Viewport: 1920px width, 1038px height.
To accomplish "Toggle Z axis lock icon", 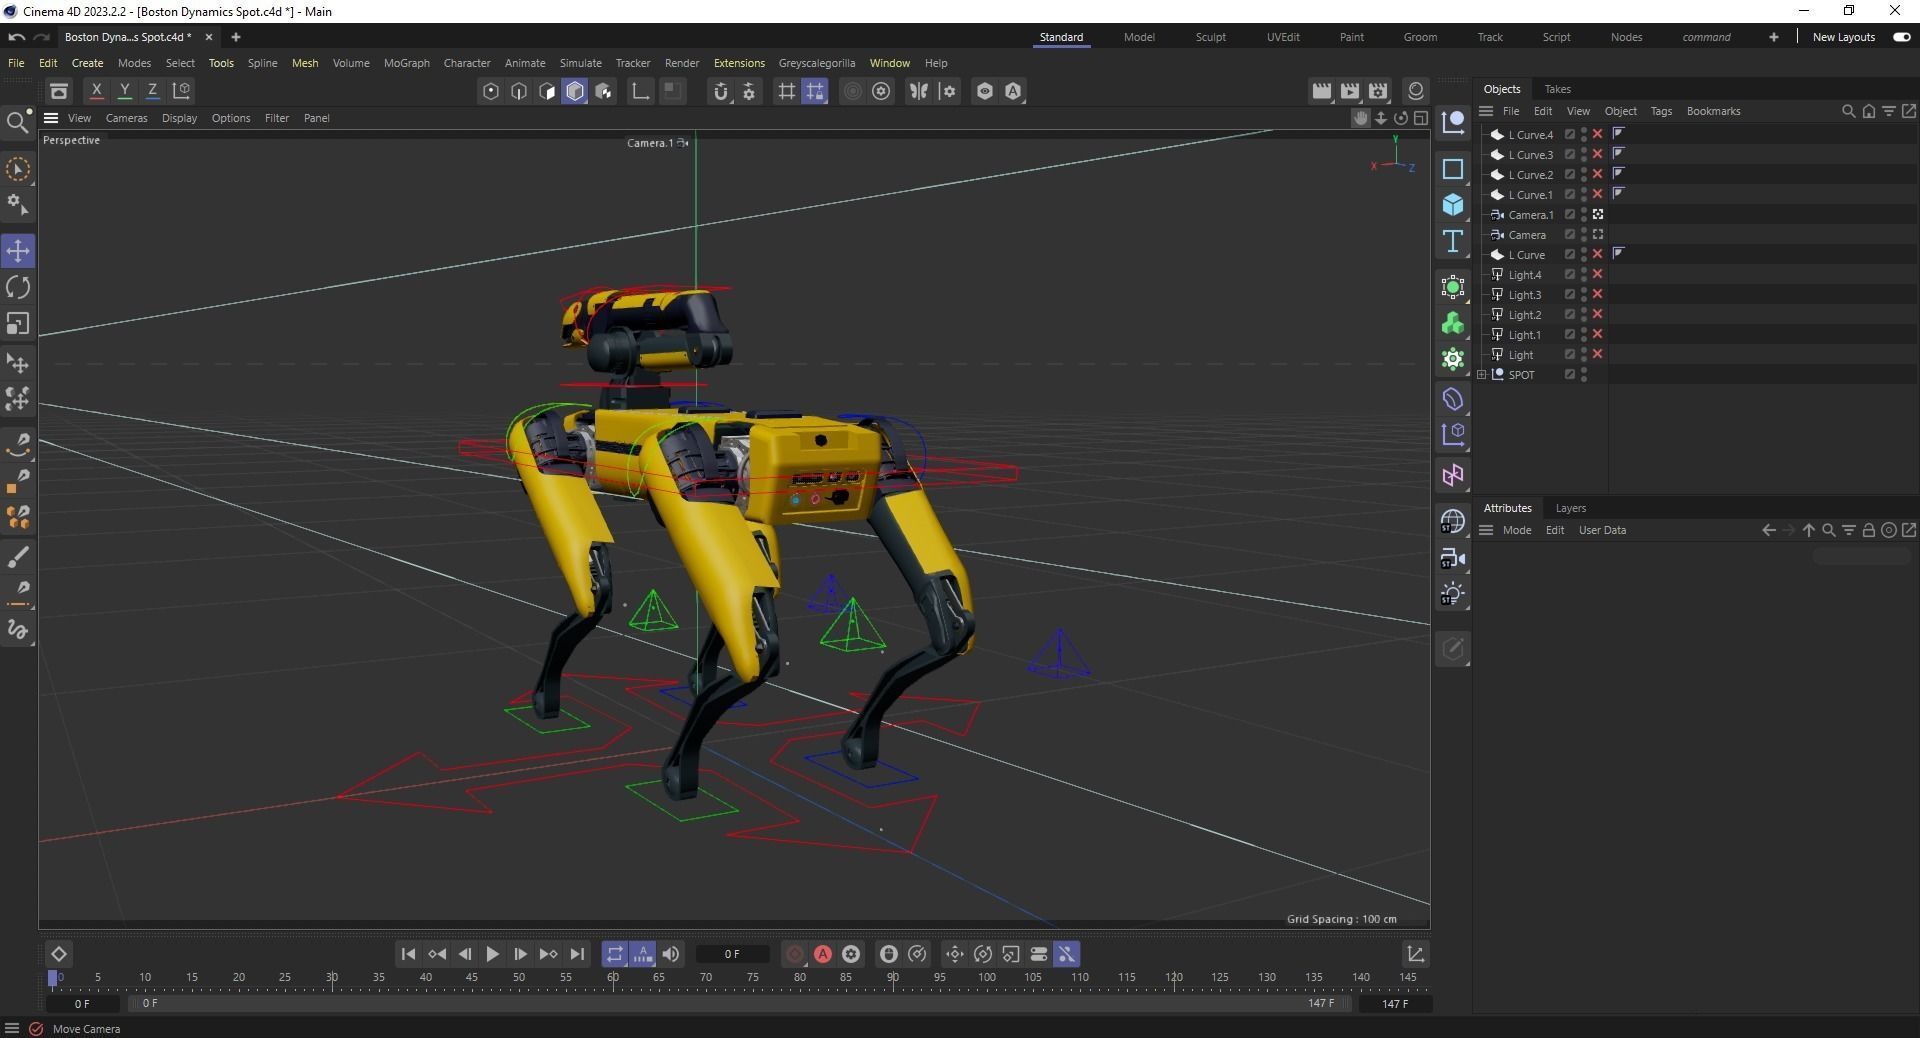I will (152, 90).
